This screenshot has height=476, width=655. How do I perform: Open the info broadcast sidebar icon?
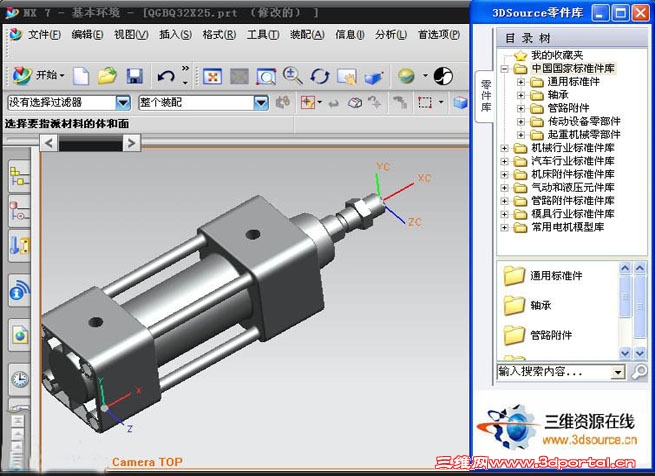click(19, 291)
